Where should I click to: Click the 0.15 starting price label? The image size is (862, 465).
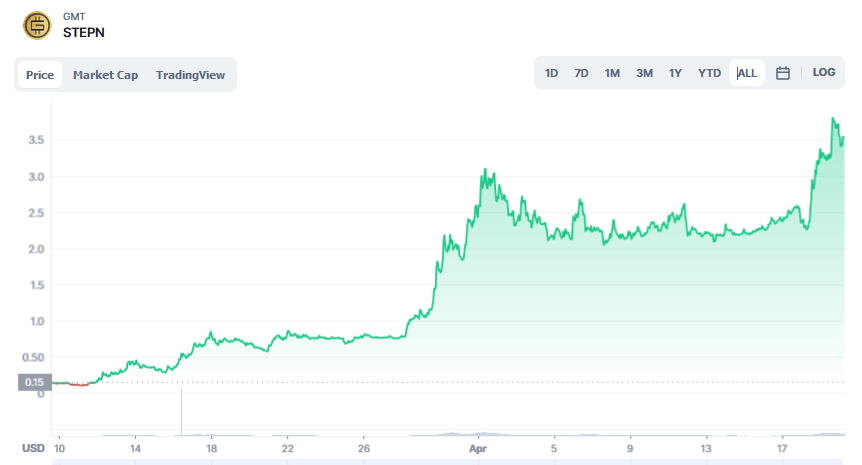35,382
